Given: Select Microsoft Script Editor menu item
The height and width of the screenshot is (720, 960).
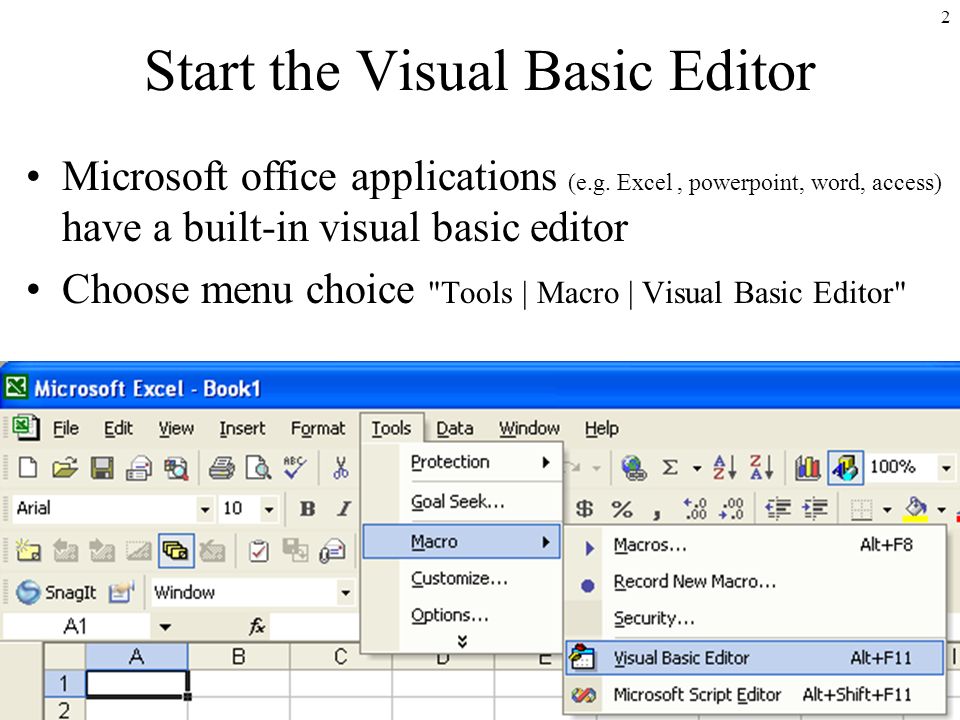Looking at the screenshot, I should [754, 694].
